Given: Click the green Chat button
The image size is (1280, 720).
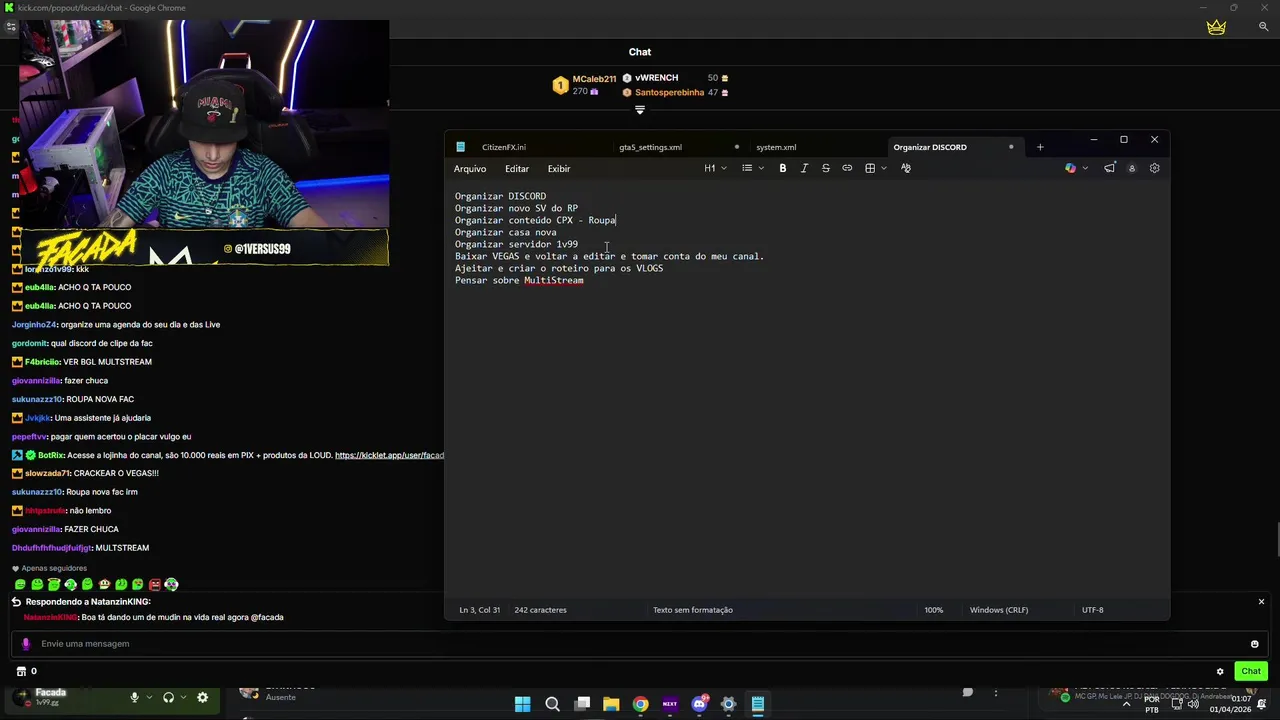Looking at the screenshot, I should [1251, 671].
